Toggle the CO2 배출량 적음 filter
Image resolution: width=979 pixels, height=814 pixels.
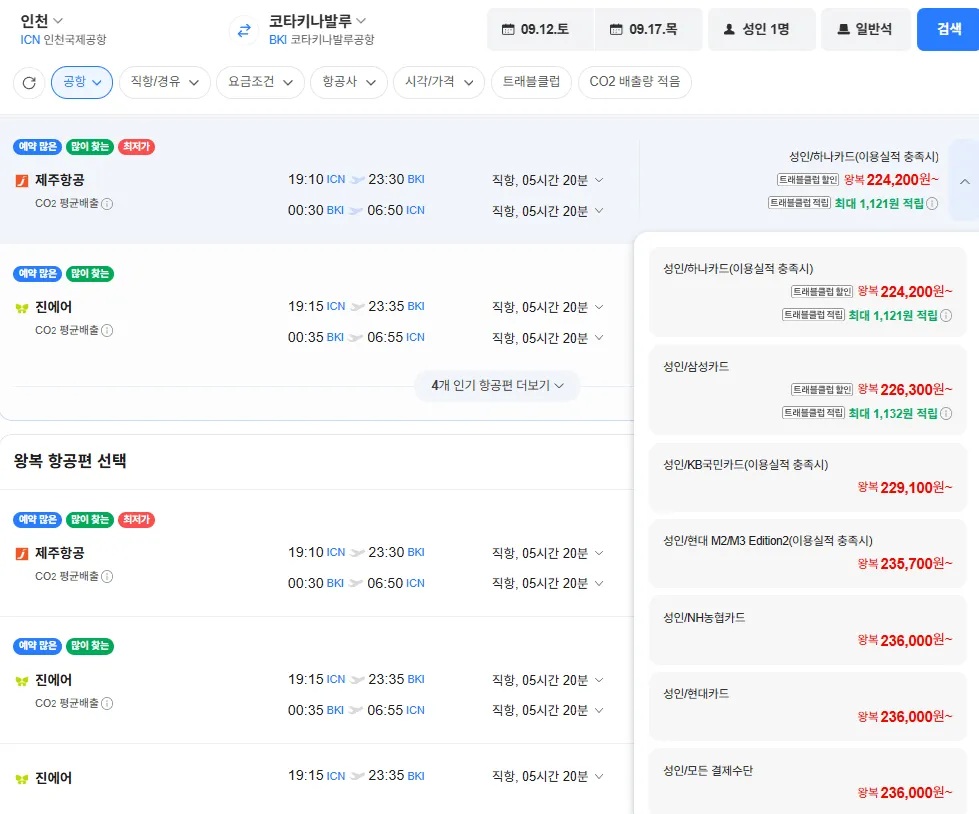click(x=635, y=82)
